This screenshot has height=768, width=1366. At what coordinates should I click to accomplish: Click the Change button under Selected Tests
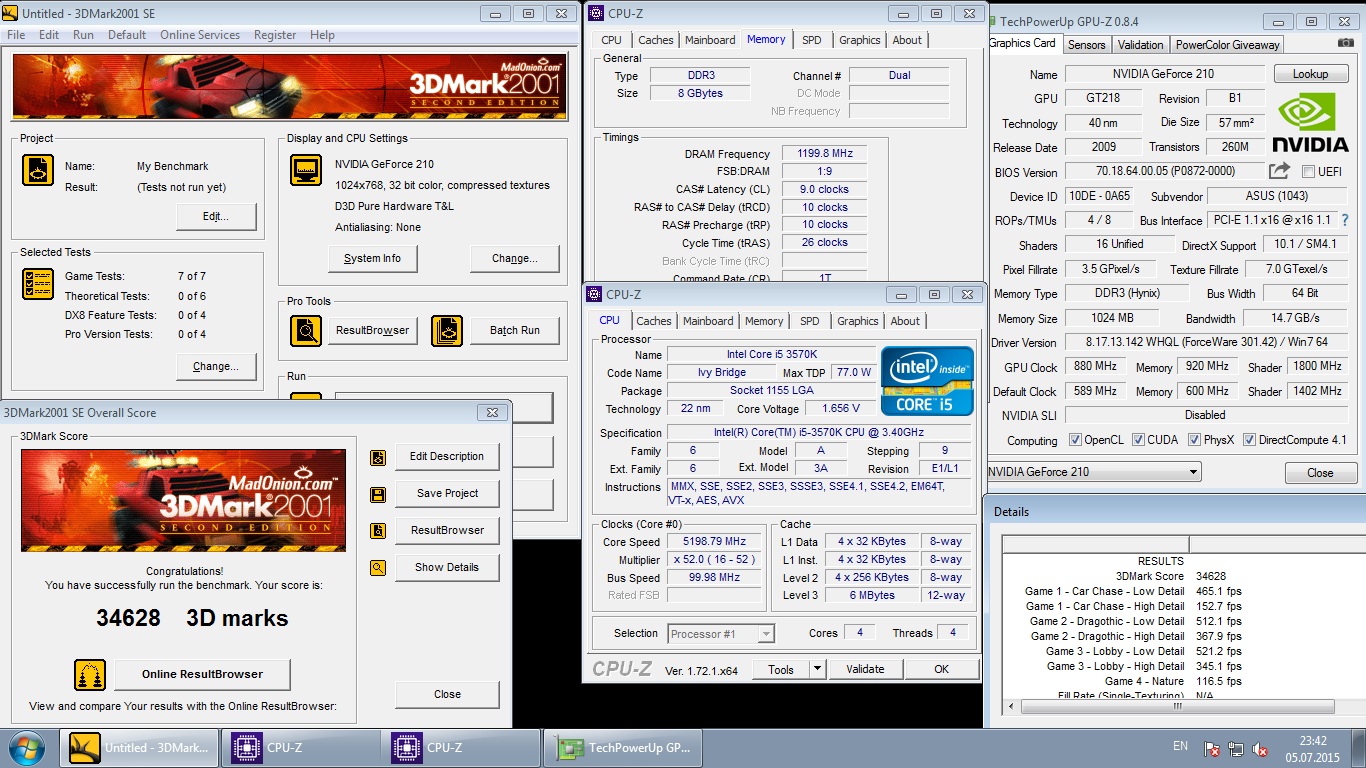click(x=216, y=366)
